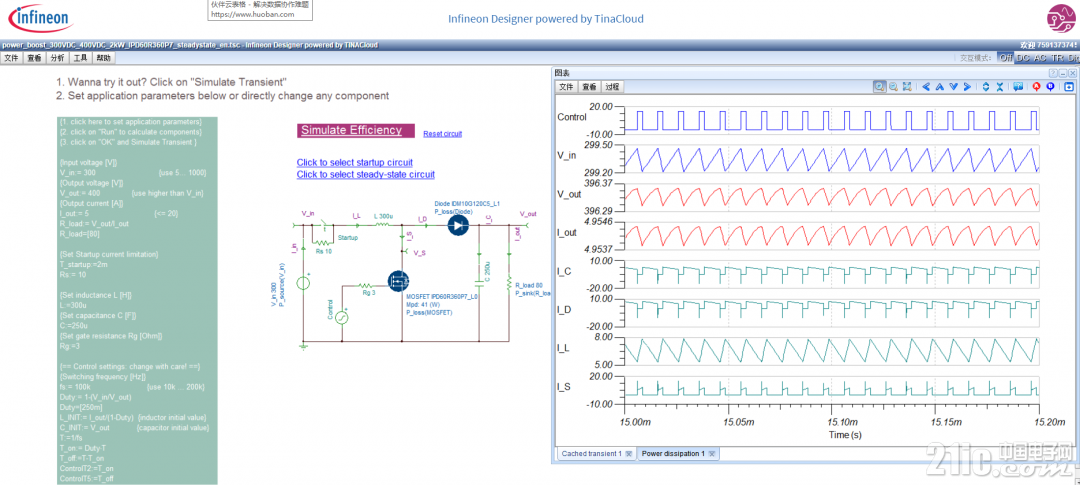The width and height of the screenshot is (1080, 485).
Task: Click the Rg 3 gate resistor
Action: pyautogui.click(x=366, y=285)
